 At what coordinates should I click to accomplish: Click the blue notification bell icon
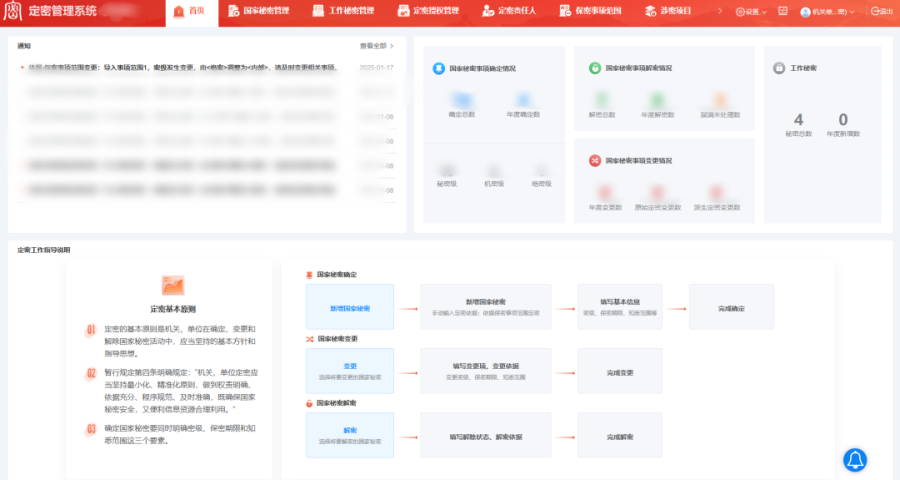pos(855,459)
